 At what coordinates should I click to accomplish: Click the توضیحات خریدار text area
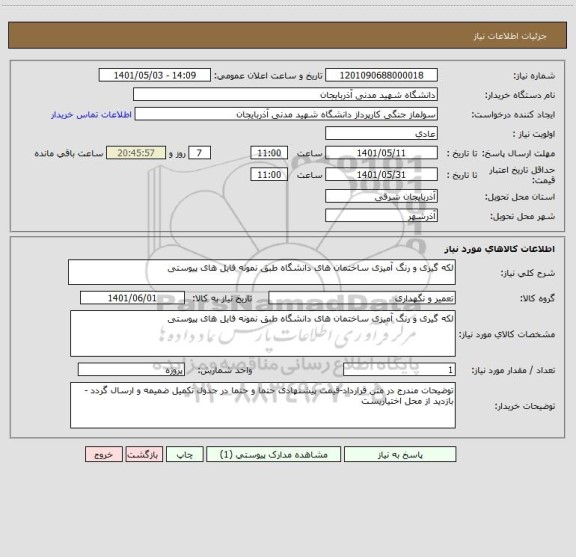coord(263,405)
